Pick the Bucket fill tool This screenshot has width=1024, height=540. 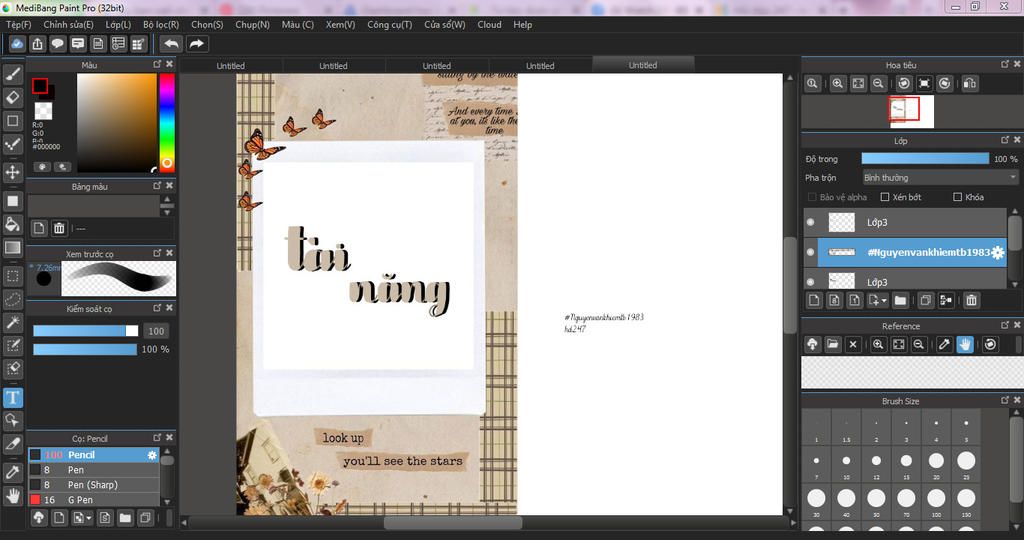click(12, 225)
